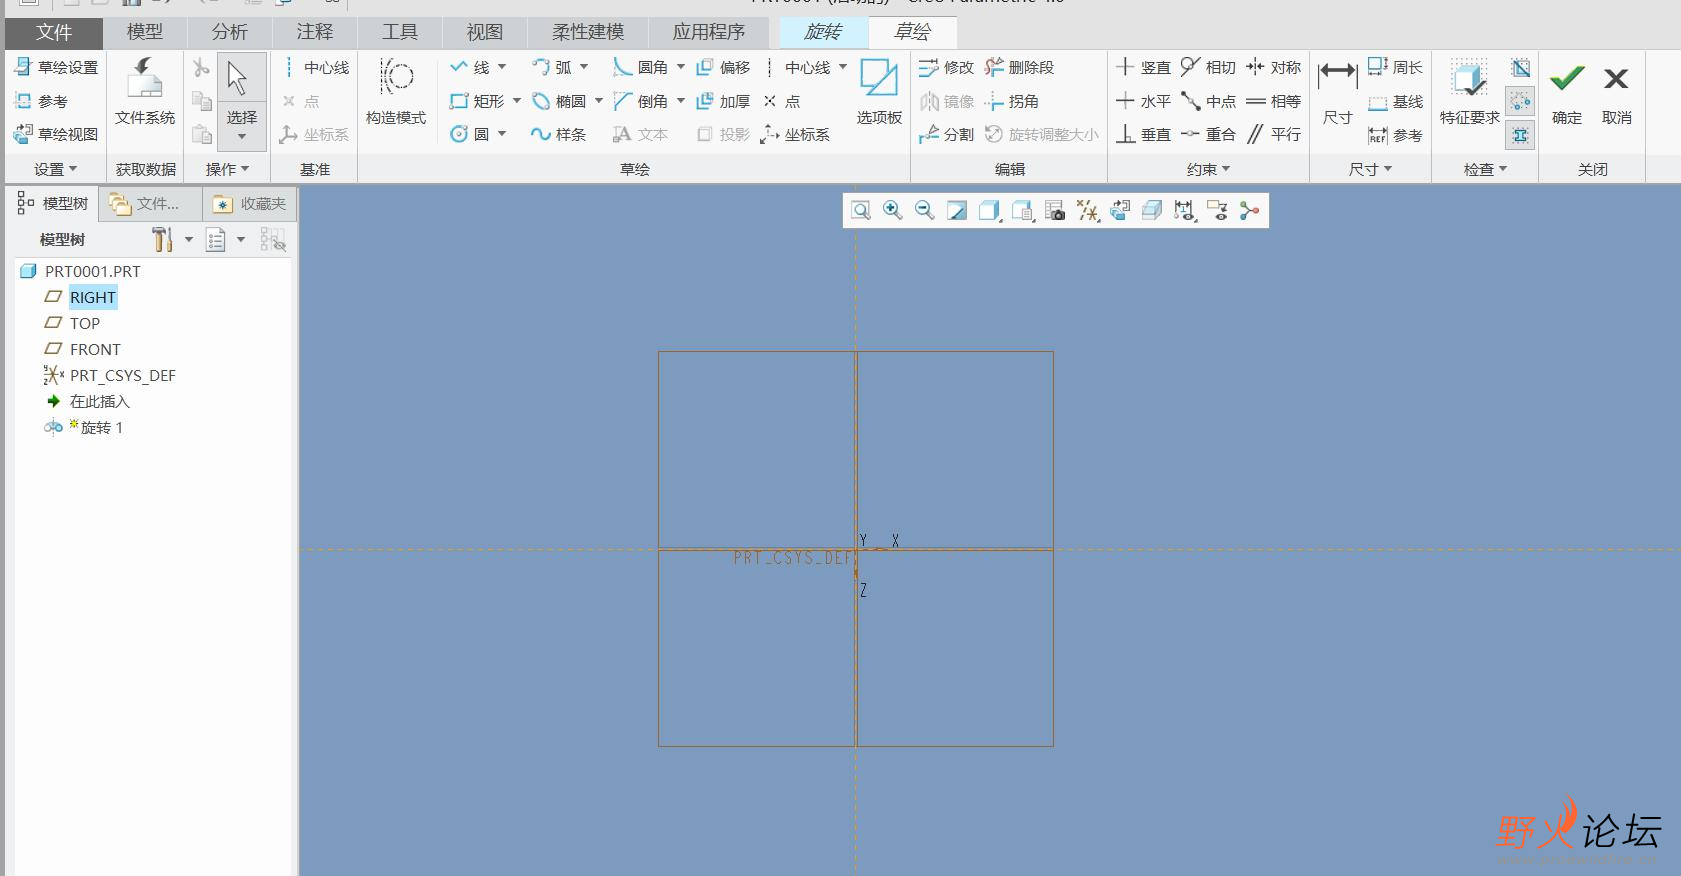1681x876 pixels.
Task: Select the 圆角 fillet tool
Action: [641, 67]
